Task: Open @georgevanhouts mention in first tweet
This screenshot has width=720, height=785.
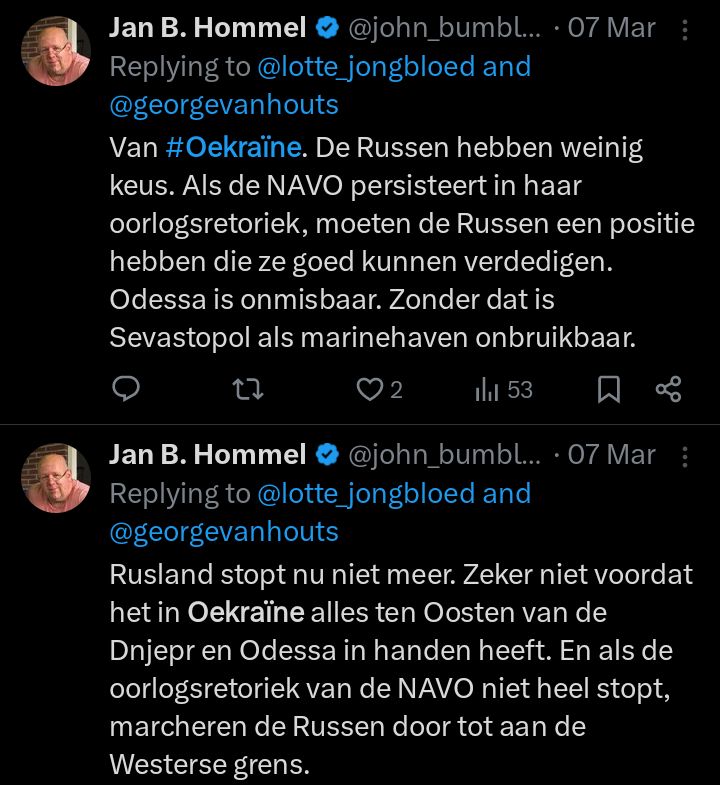Action: [x=224, y=105]
